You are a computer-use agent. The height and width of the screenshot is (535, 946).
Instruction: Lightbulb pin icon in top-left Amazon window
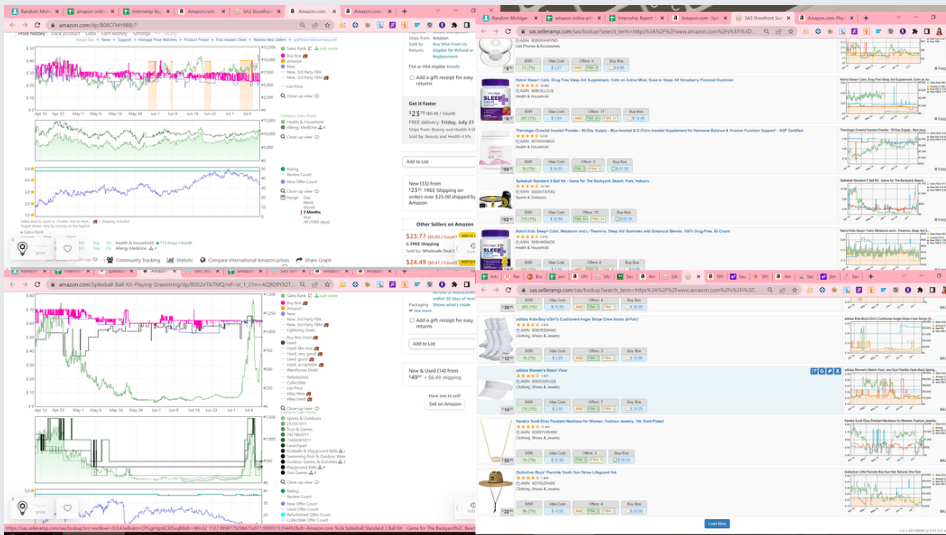[22, 248]
